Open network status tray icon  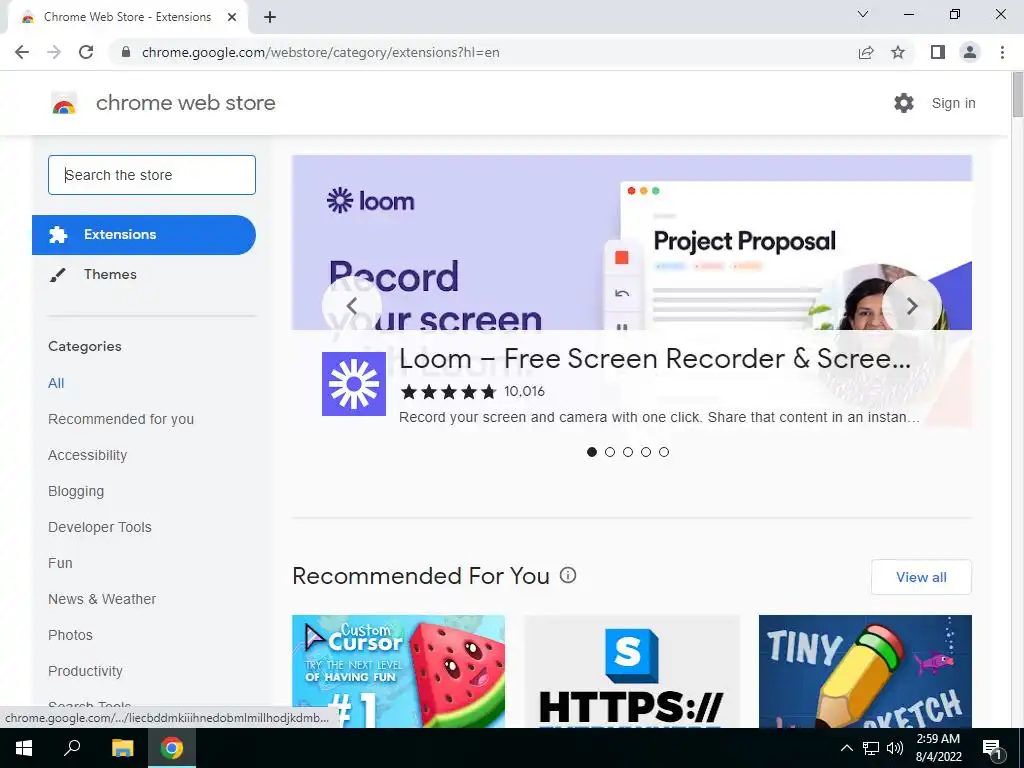tap(871, 748)
